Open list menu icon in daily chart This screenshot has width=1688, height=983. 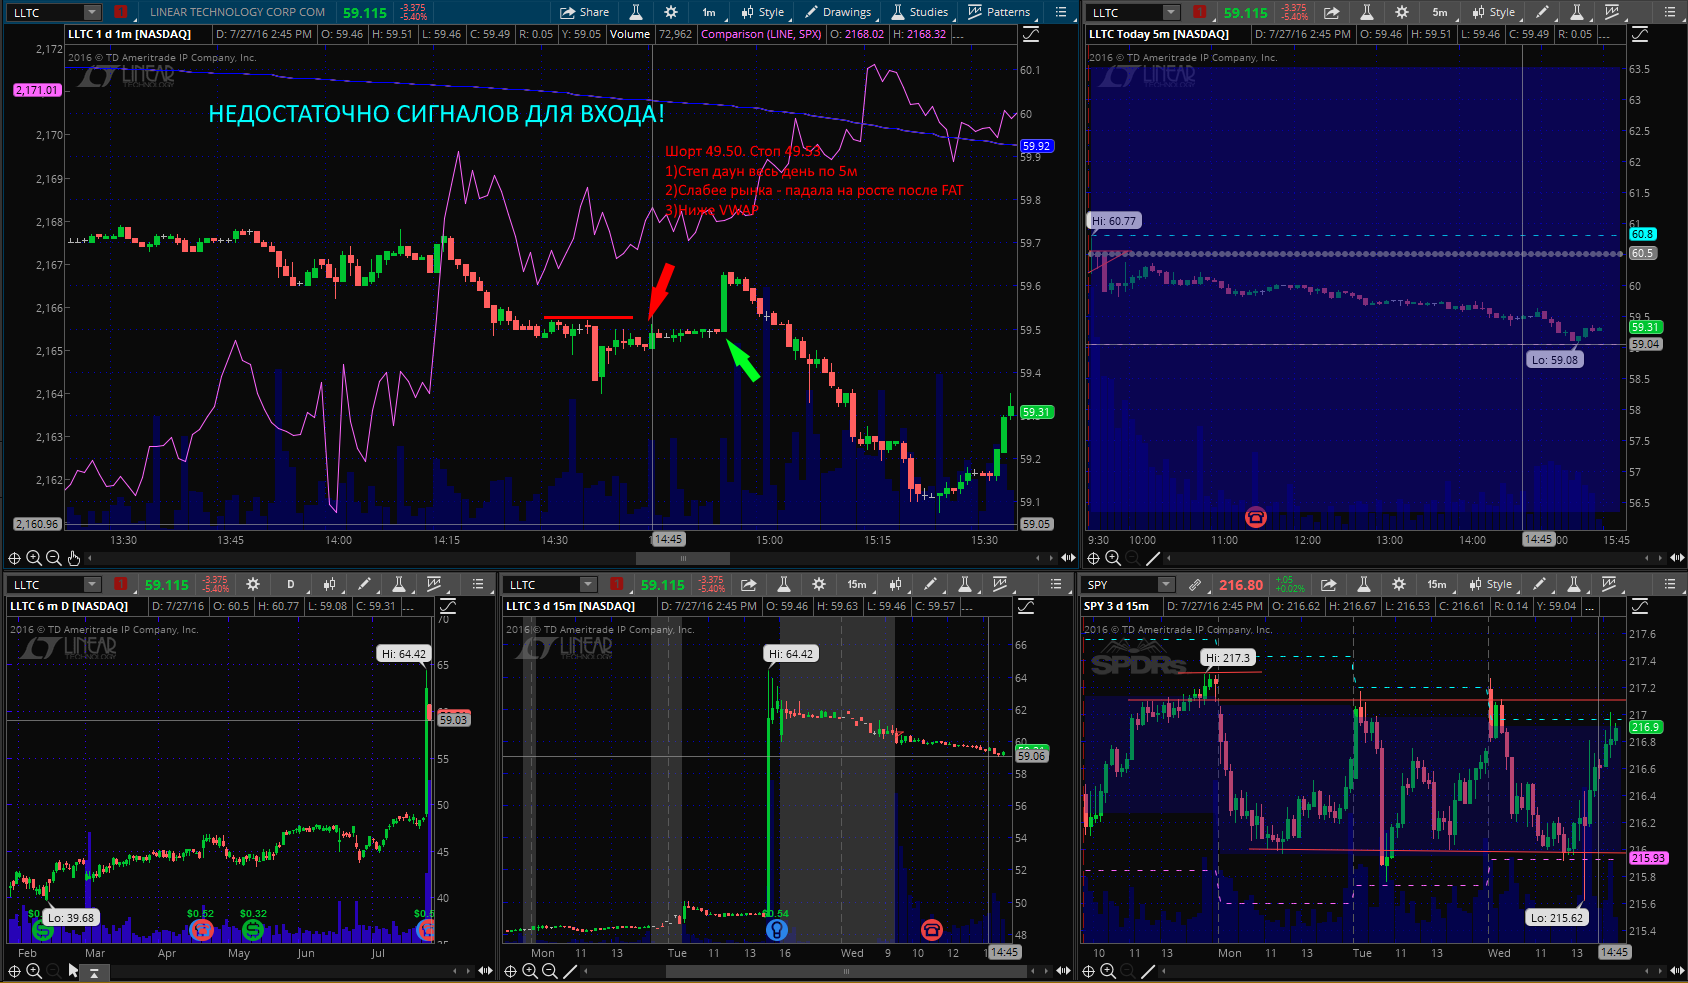pos(478,584)
